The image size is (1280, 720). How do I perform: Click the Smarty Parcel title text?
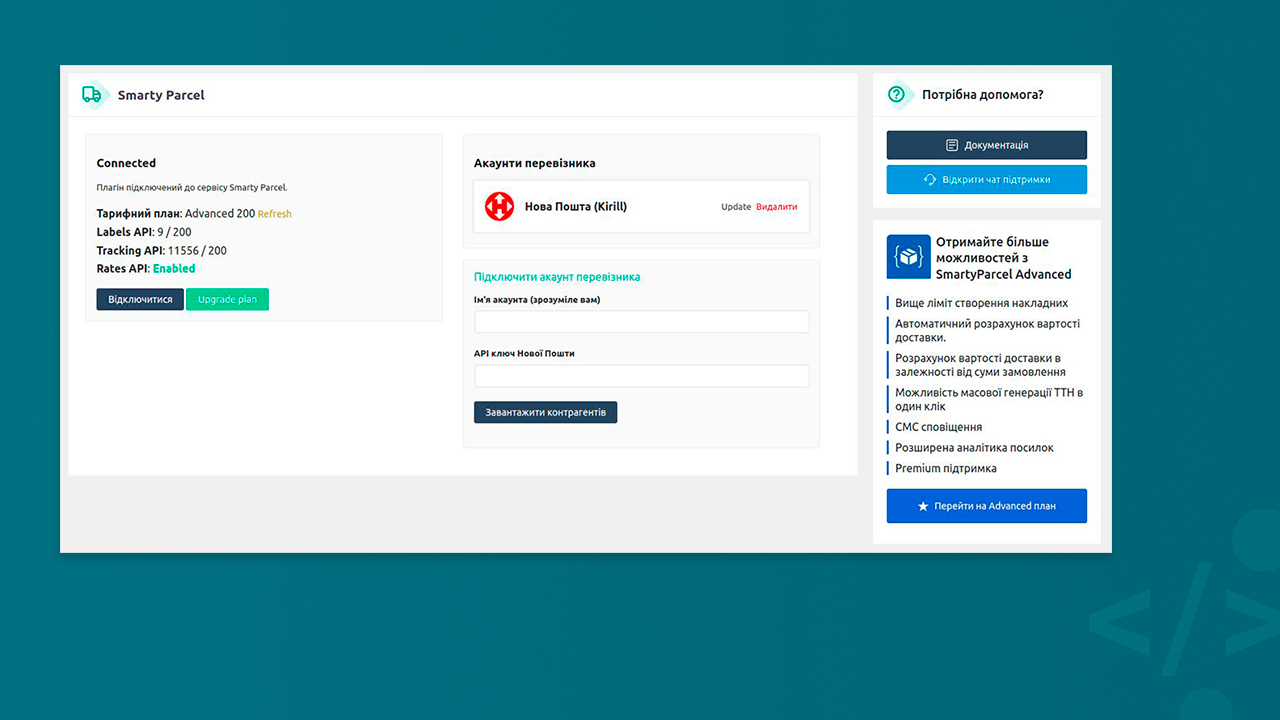pos(161,95)
